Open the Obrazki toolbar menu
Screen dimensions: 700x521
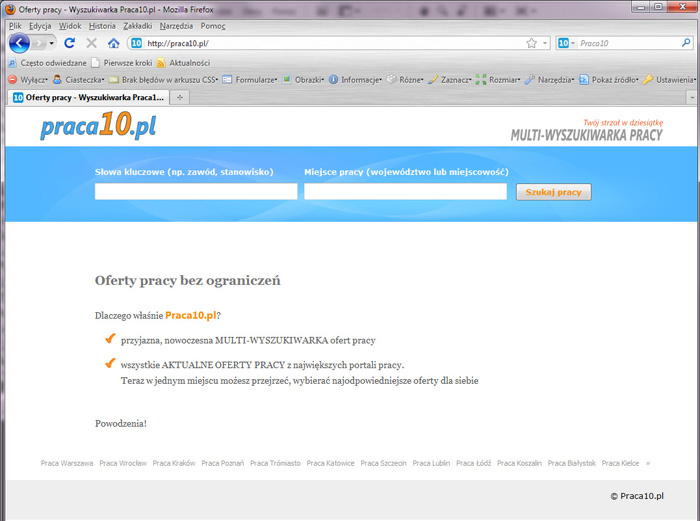pos(303,80)
